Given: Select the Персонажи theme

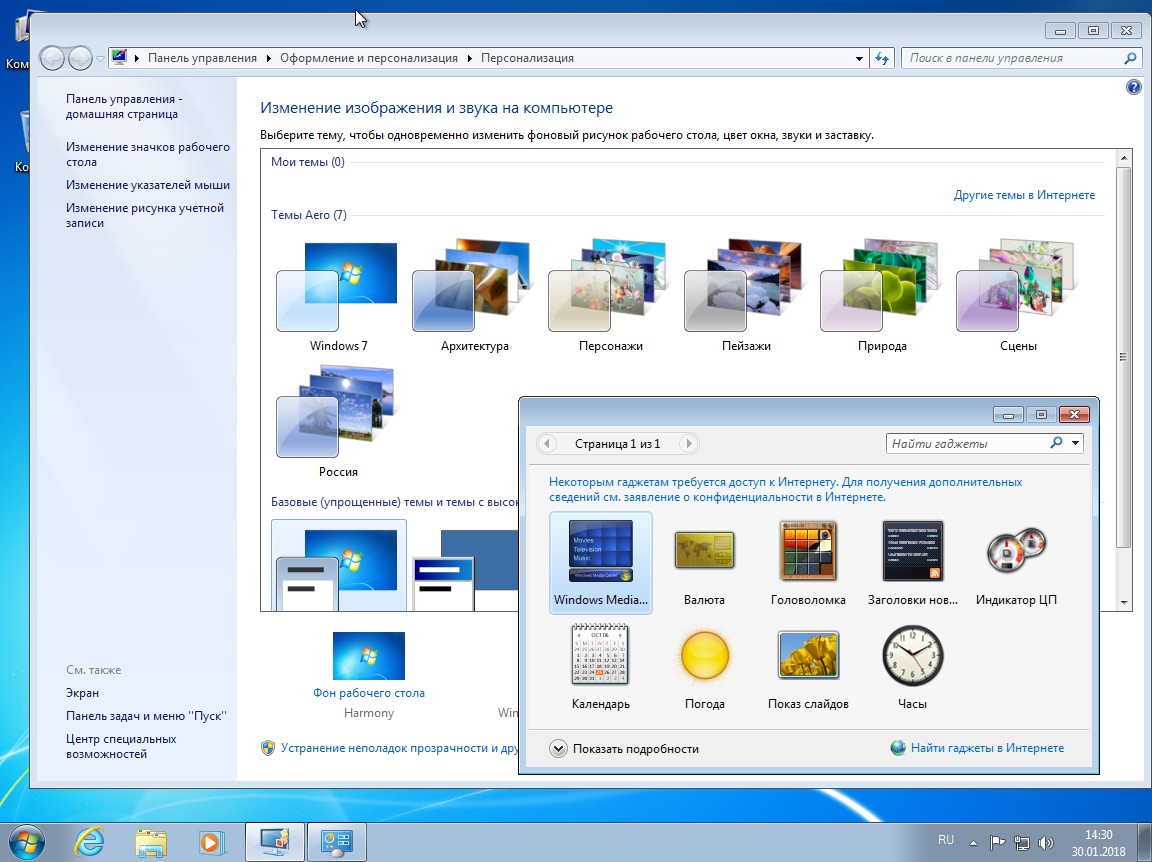Looking at the screenshot, I should pos(610,296).
